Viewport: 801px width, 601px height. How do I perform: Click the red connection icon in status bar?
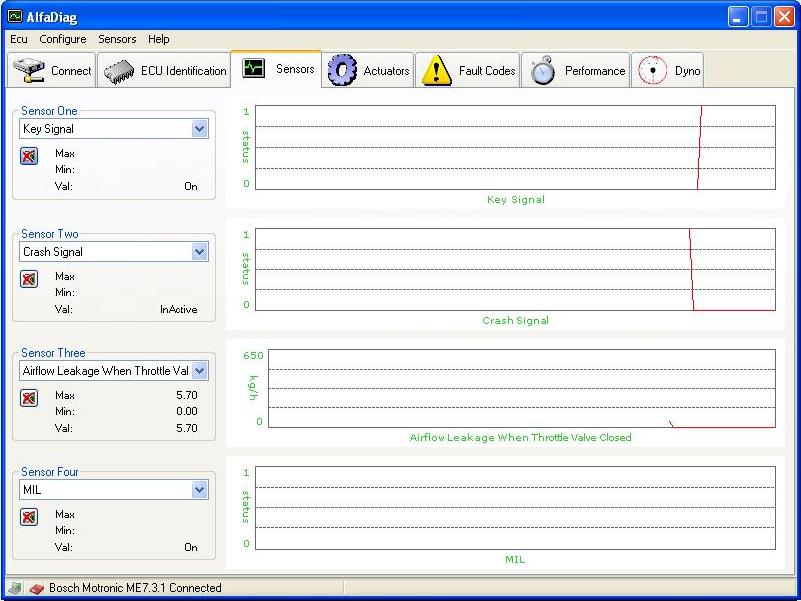click(36, 588)
